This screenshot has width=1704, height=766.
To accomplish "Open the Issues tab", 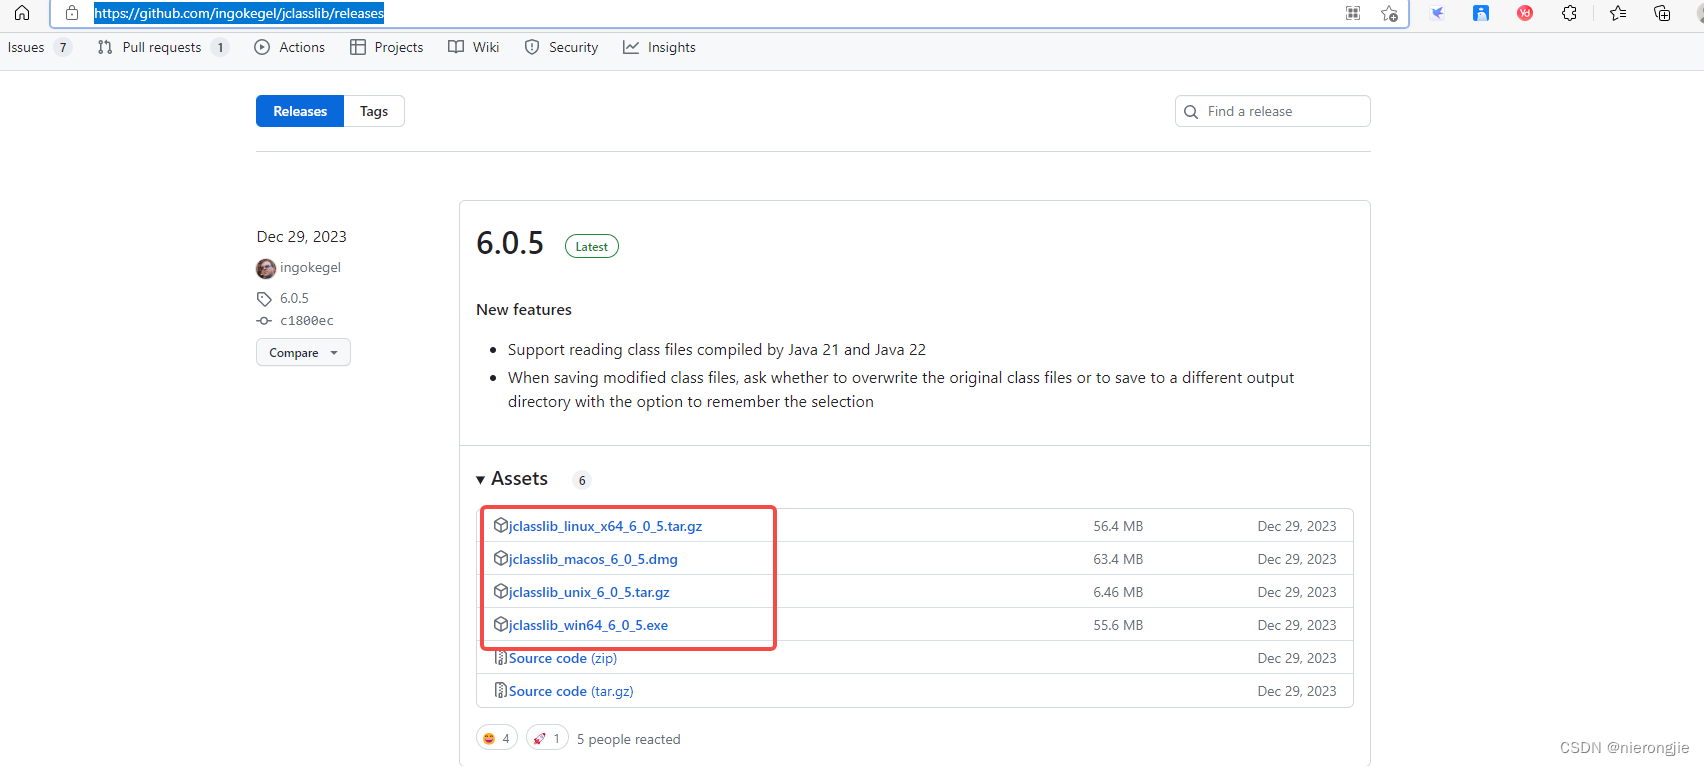I will pos(38,47).
